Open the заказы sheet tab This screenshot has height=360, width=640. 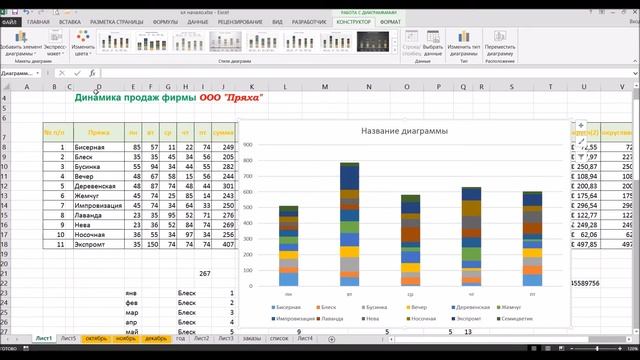pyautogui.click(x=252, y=338)
